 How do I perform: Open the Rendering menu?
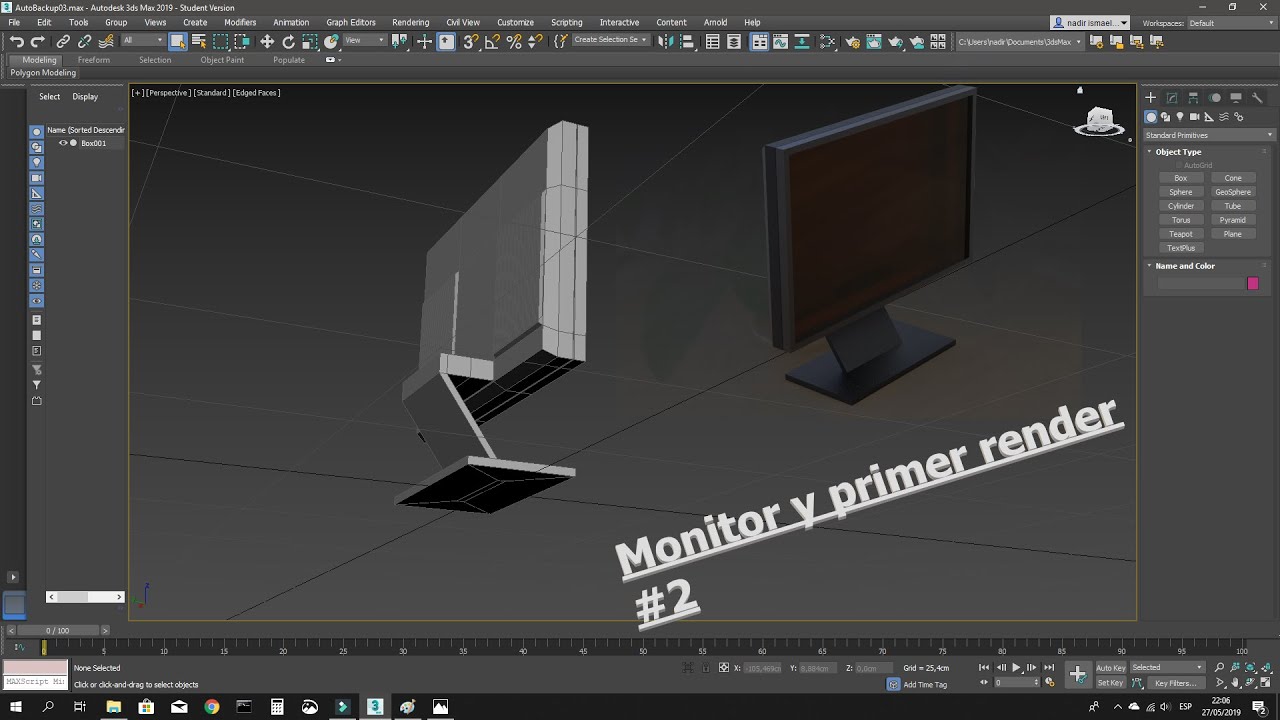[410, 22]
